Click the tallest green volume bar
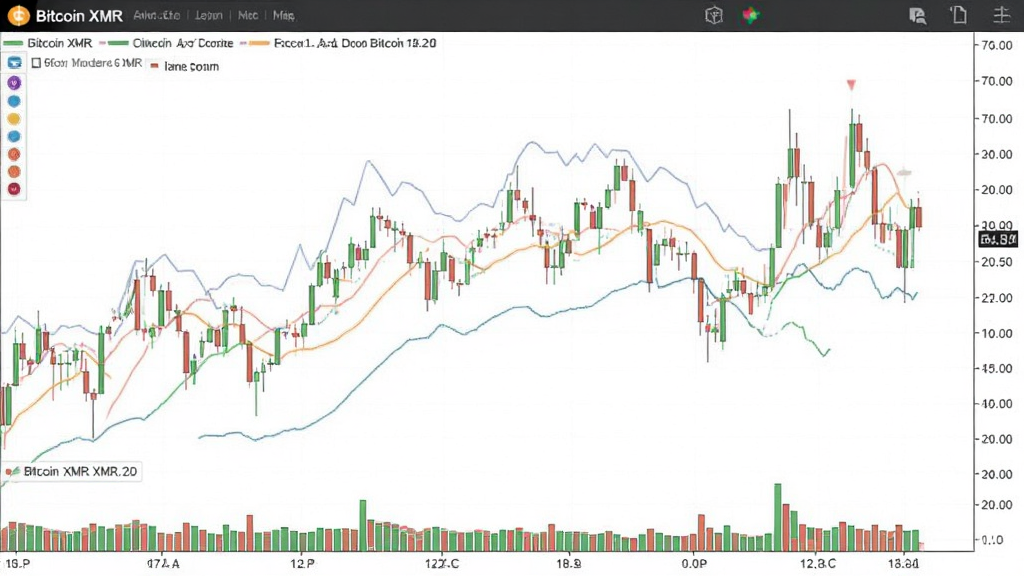1024x576 pixels. coord(778,517)
